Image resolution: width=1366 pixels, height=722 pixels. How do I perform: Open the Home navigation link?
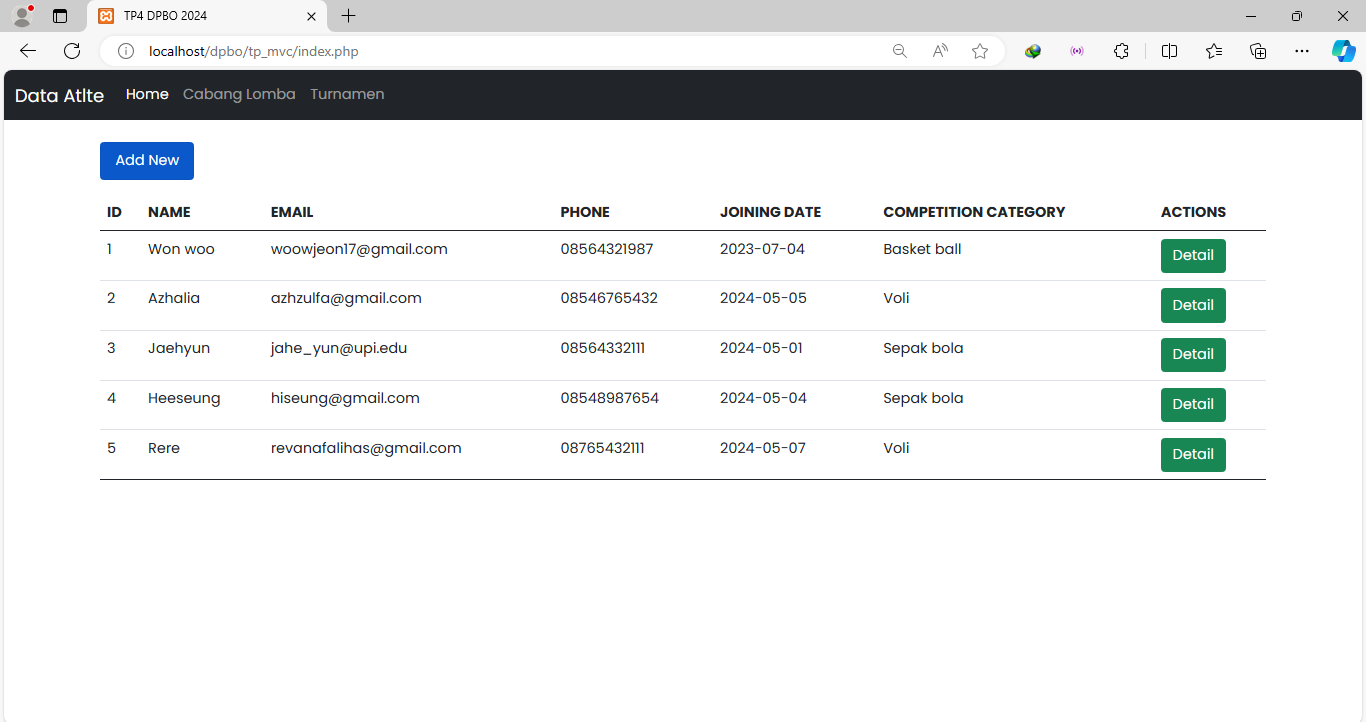tap(147, 94)
